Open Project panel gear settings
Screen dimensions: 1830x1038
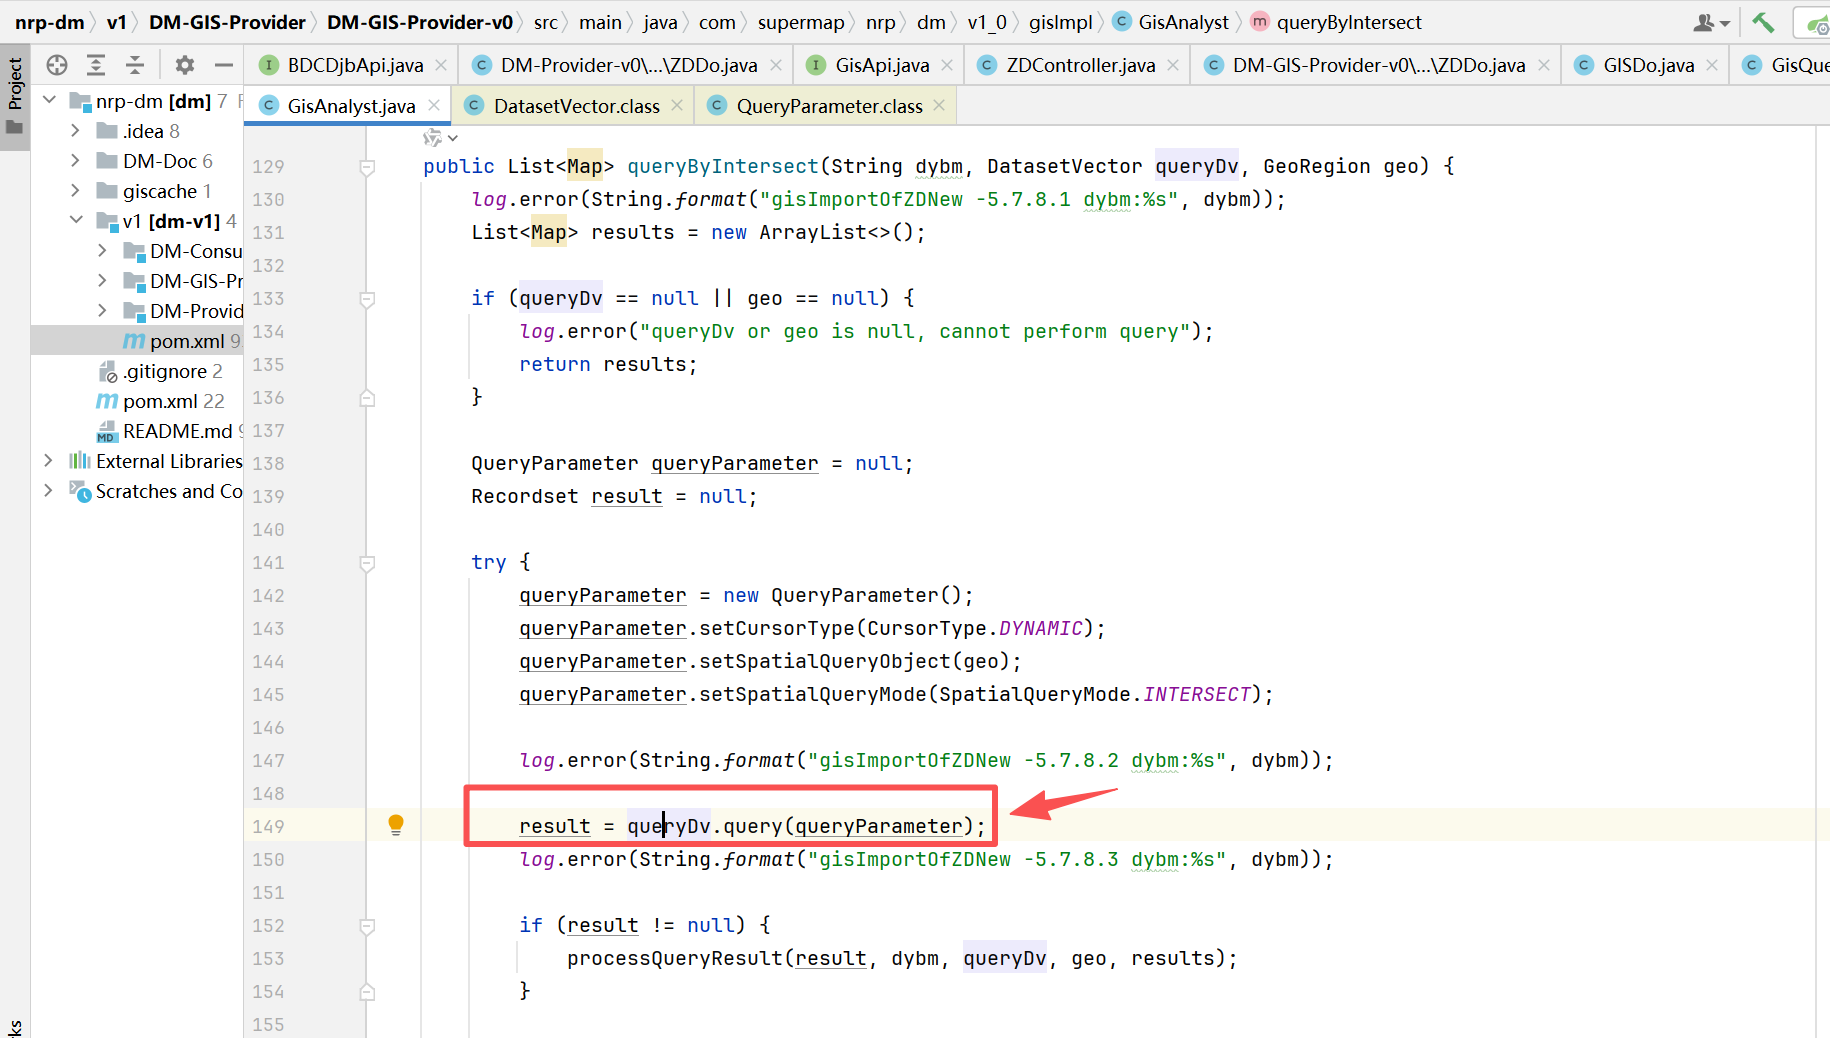[x=184, y=65]
